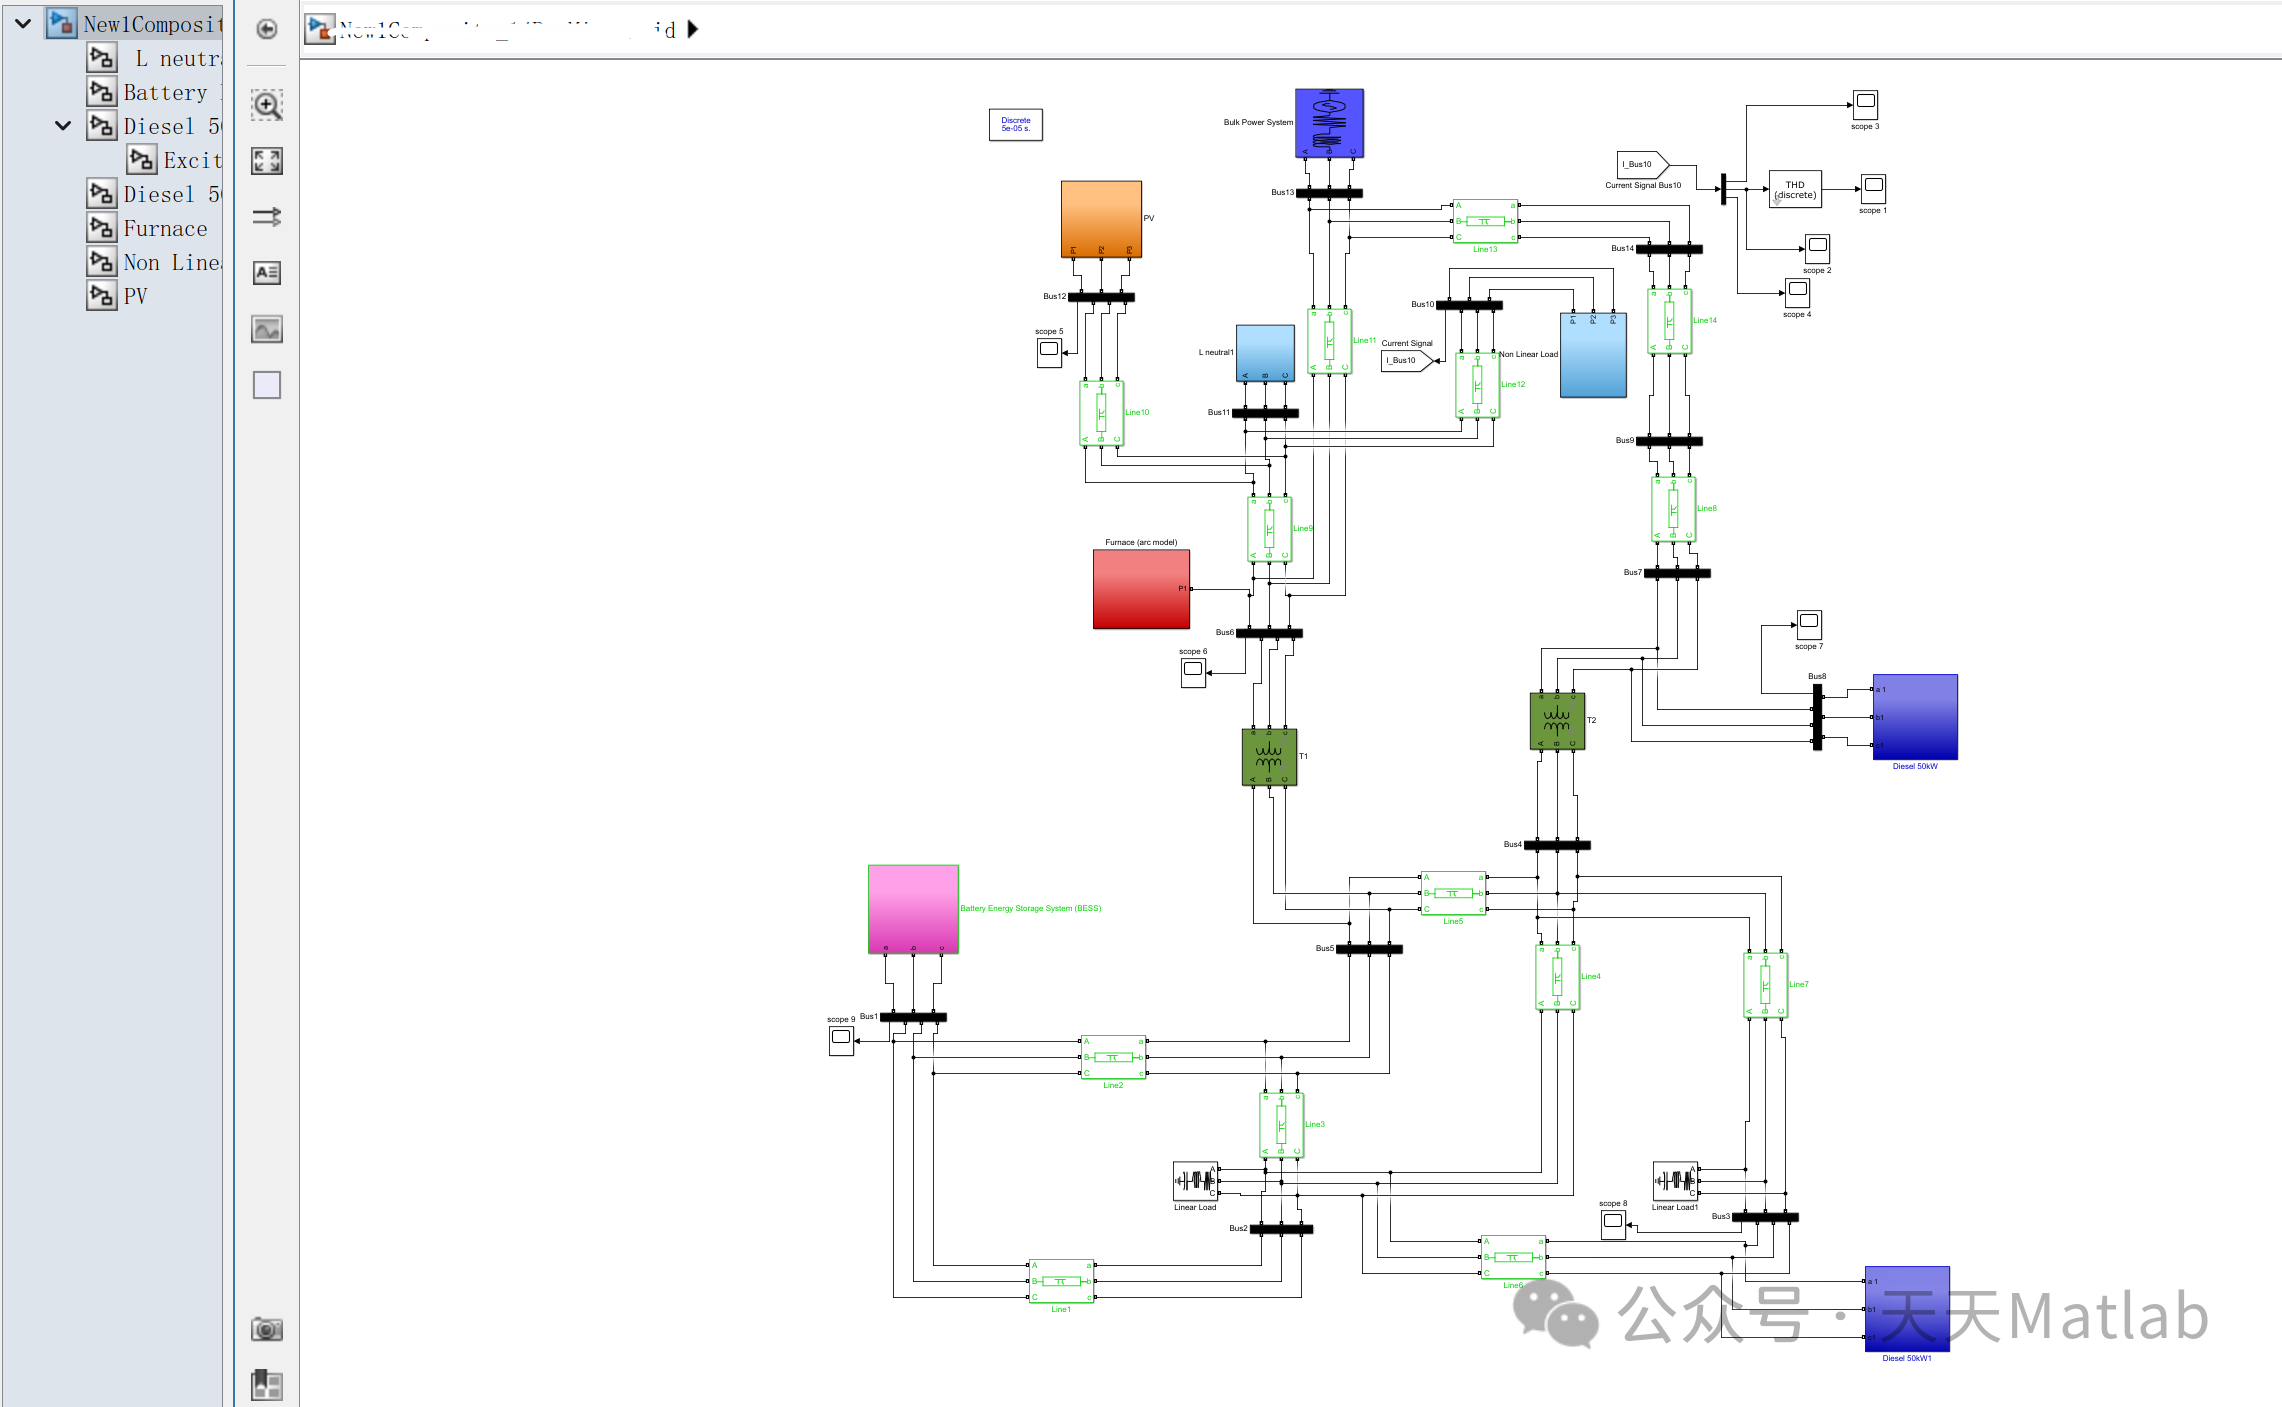The width and height of the screenshot is (2282, 1407).
Task: Click the model browser toggle icon at bottom
Action: pyautogui.click(x=266, y=1385)
